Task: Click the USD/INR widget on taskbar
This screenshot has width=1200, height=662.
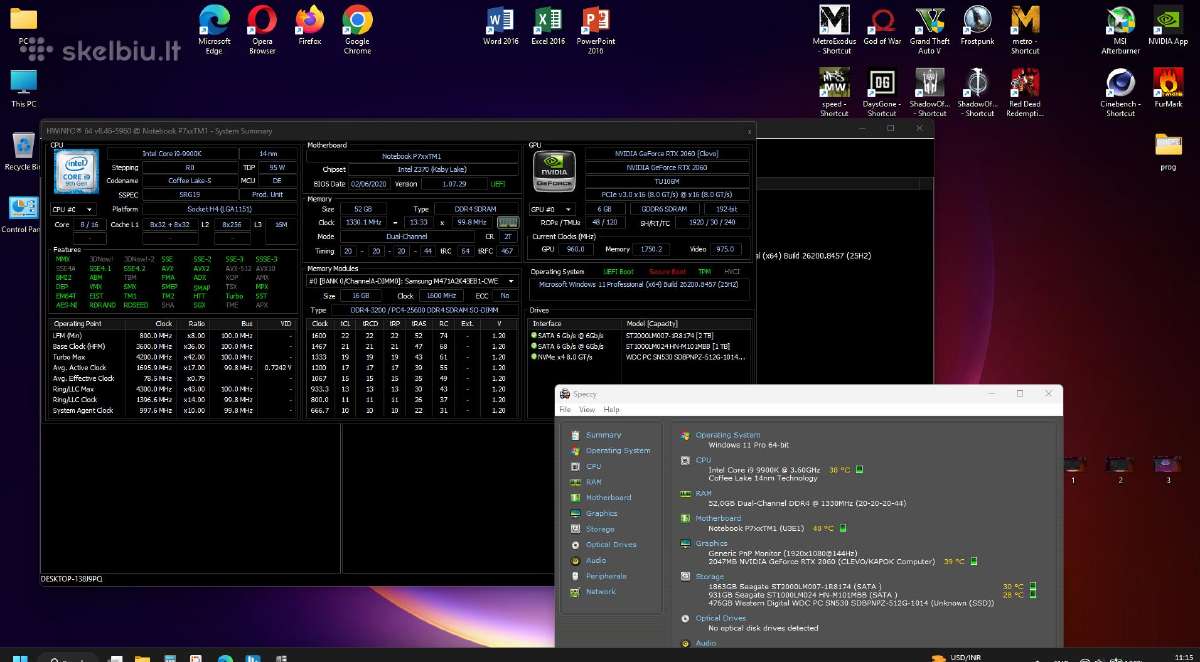Action: (955, 657)
